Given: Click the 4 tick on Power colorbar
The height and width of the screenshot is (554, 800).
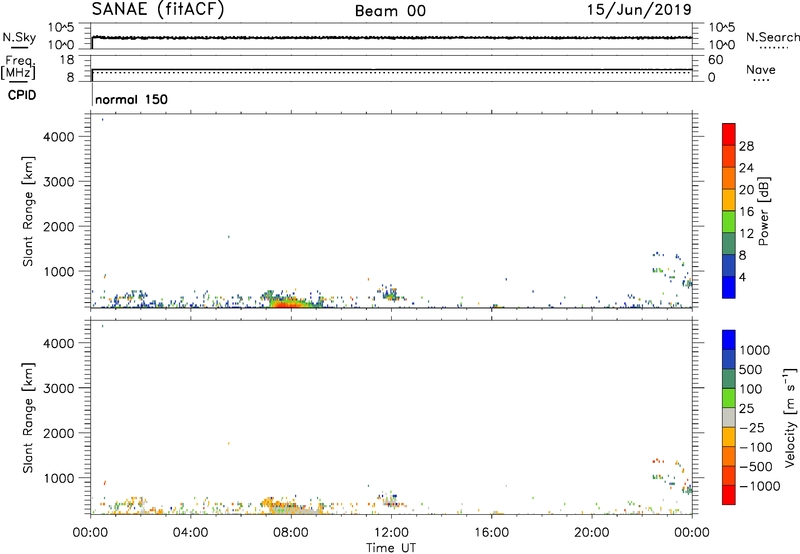Looking at the screenshot, I should 742,277.
